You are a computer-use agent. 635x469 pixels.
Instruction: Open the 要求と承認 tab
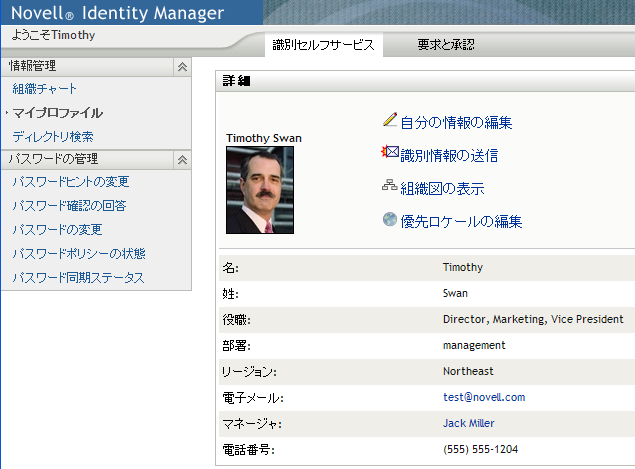tap(446, 45)
